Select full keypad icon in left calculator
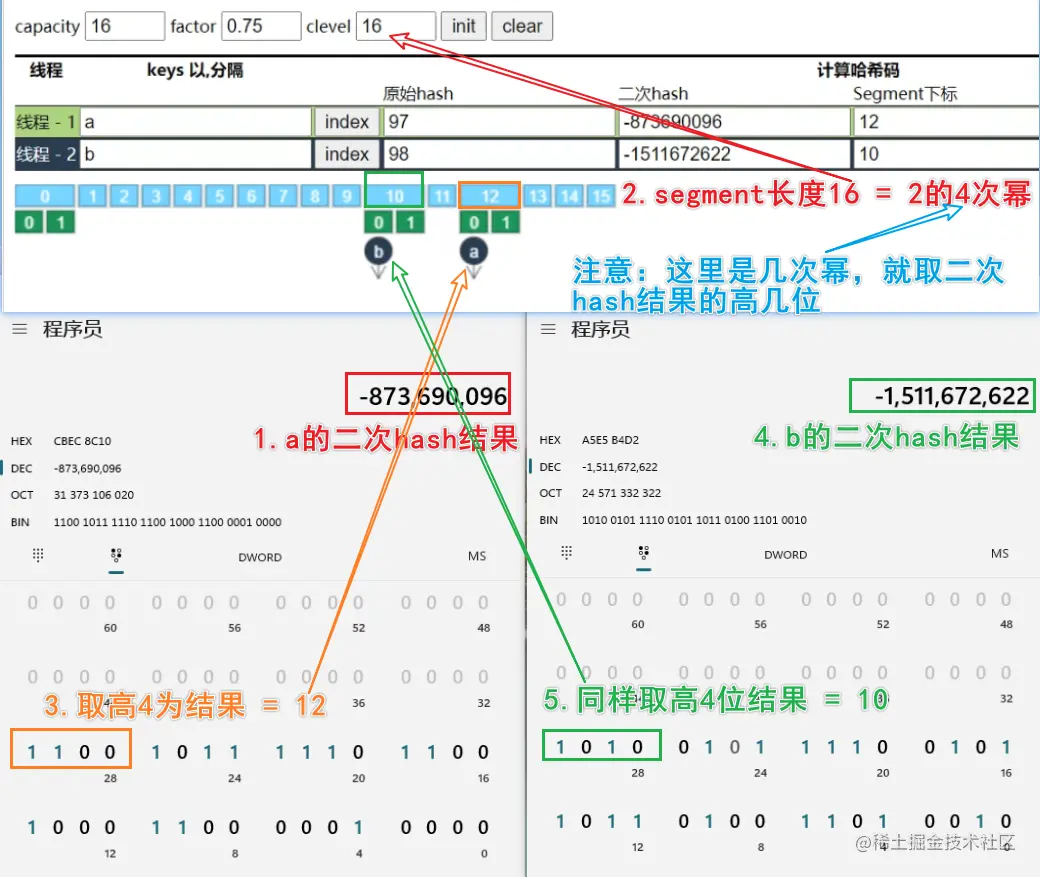1040x877 pixels. (x=38, y=555)
